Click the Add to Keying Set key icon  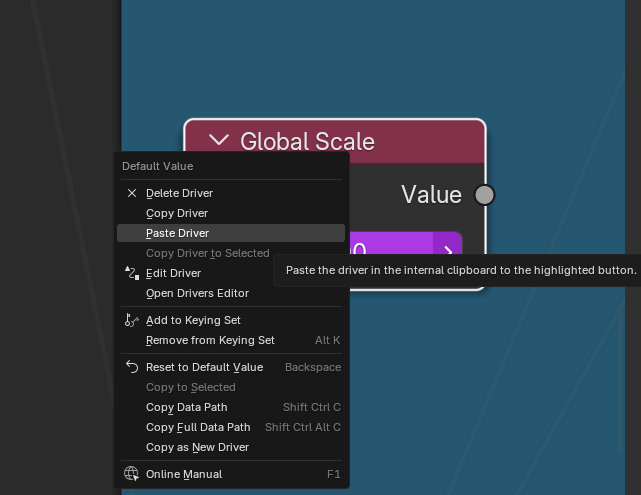132,320
